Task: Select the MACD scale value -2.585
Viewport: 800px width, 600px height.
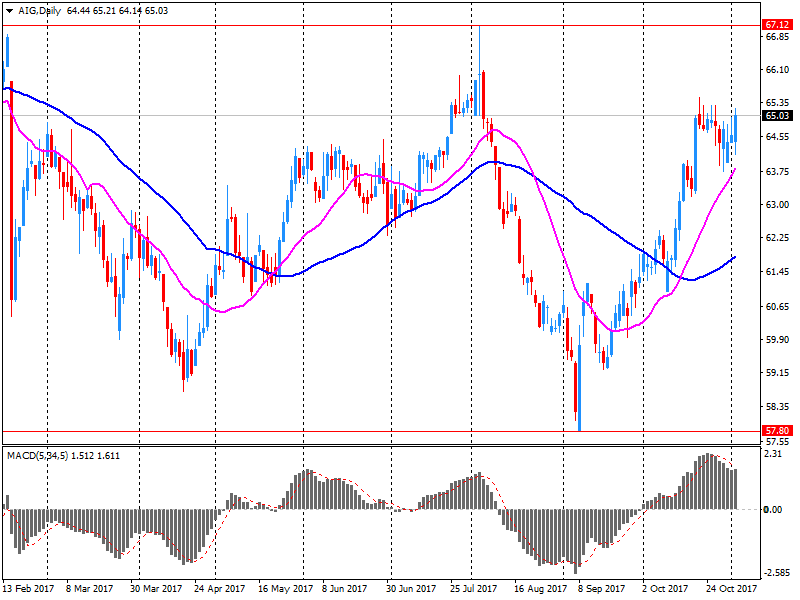Action: point(777,573)
